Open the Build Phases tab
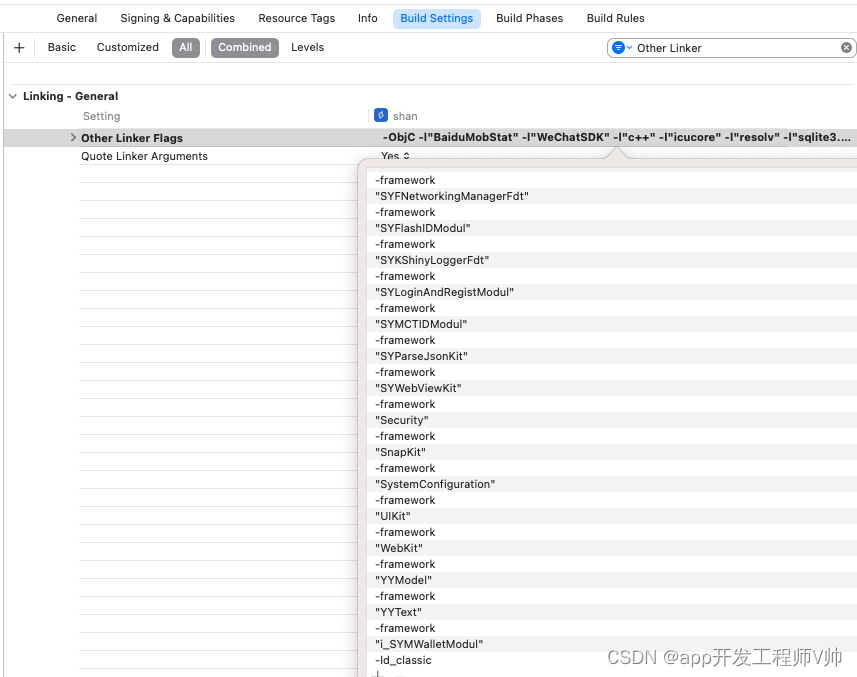Viewport: 857px width, 677px height. [530, 18]
